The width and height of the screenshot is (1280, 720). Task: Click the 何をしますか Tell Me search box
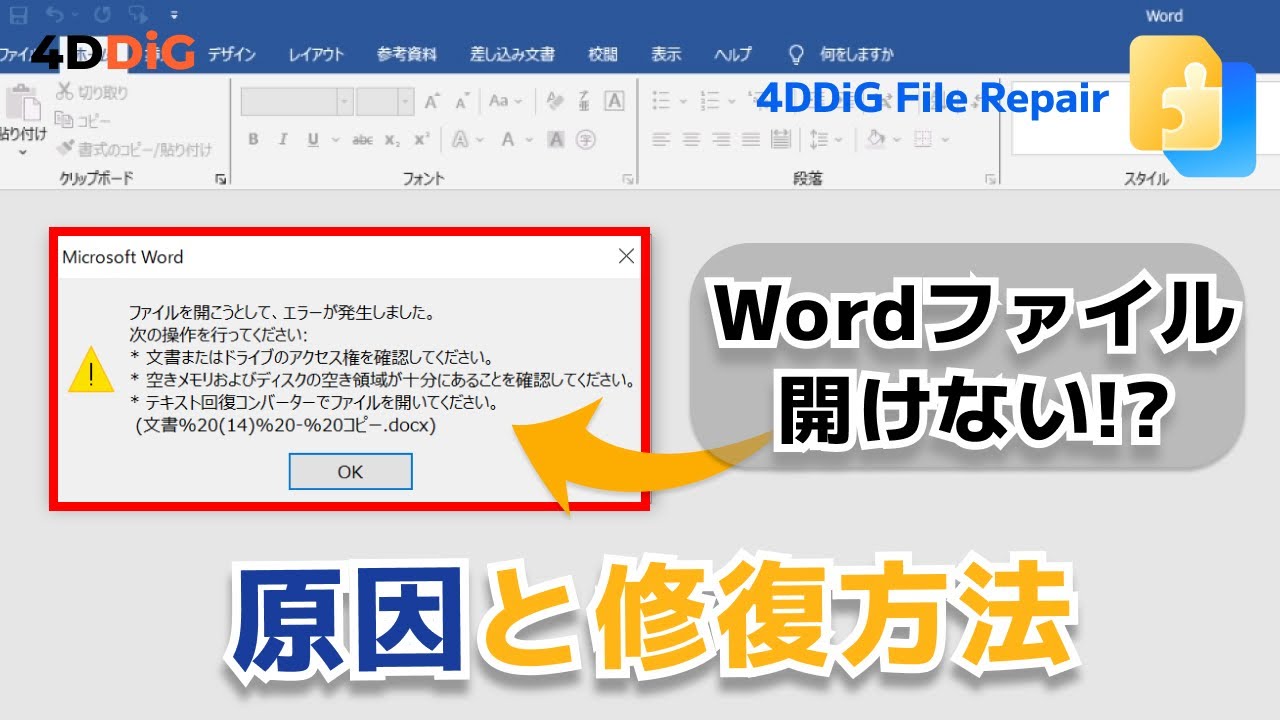(857, 54)
